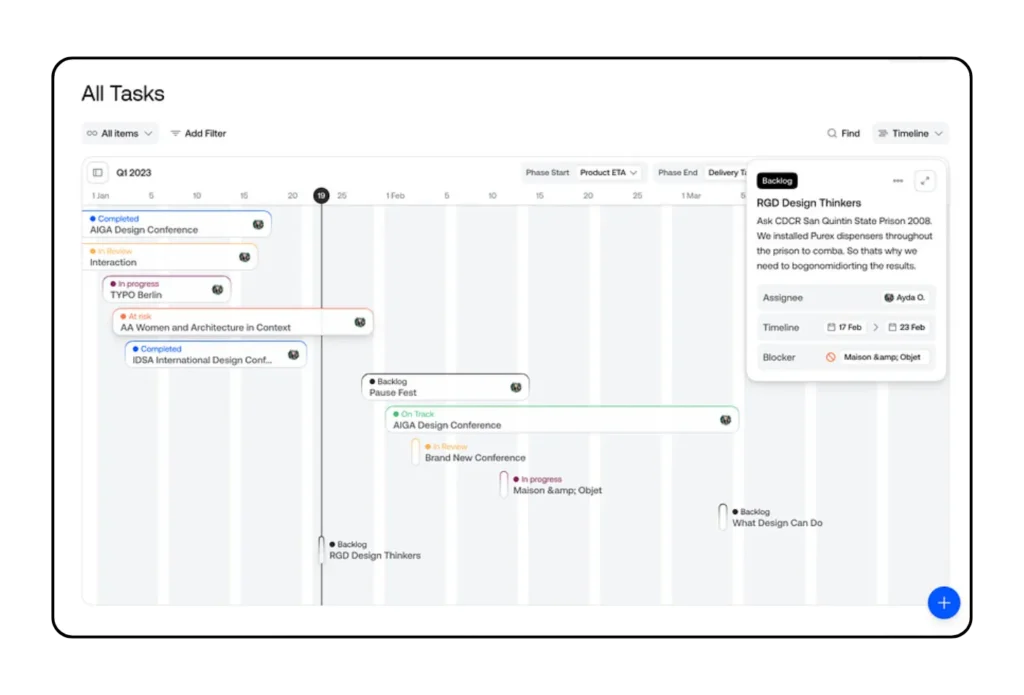Screen dimensions: 1024x695
Task: Click the Ayda O. assignee chip
Action: [905, 298]
